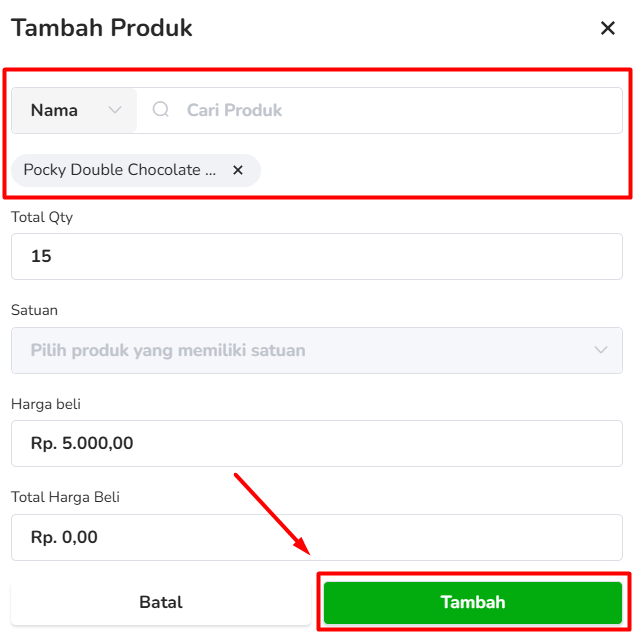Expand the Satuan unit dropdown
635x640 pixels.
coord(316,350)
